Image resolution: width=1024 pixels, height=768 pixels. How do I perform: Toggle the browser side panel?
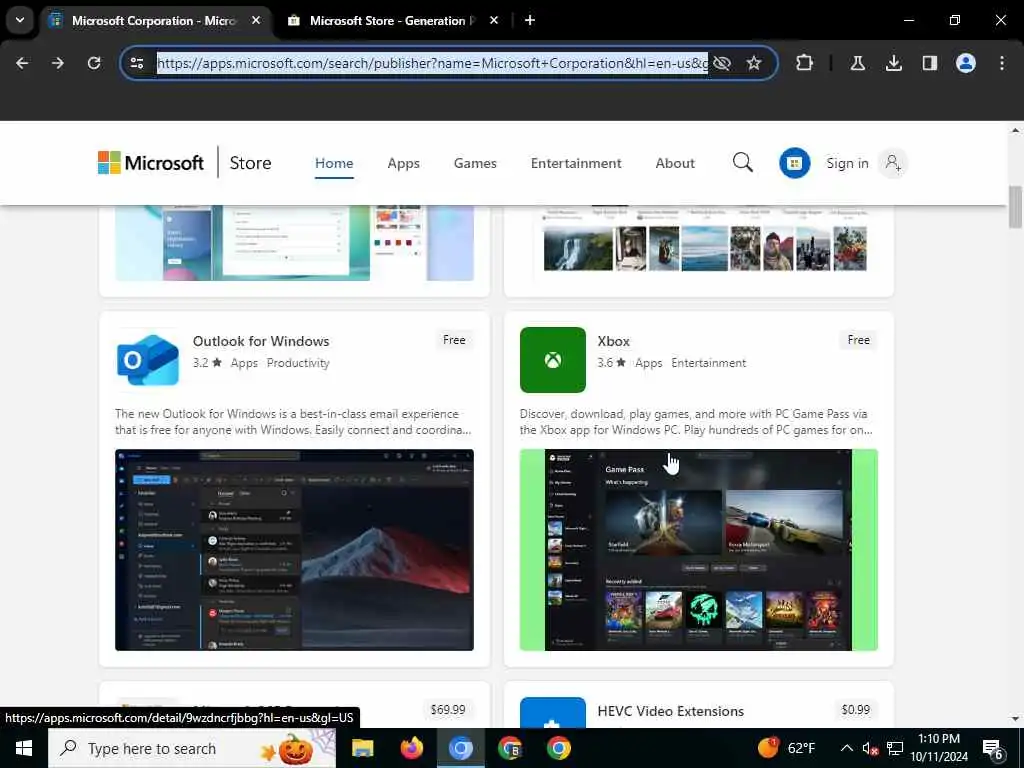929,63
